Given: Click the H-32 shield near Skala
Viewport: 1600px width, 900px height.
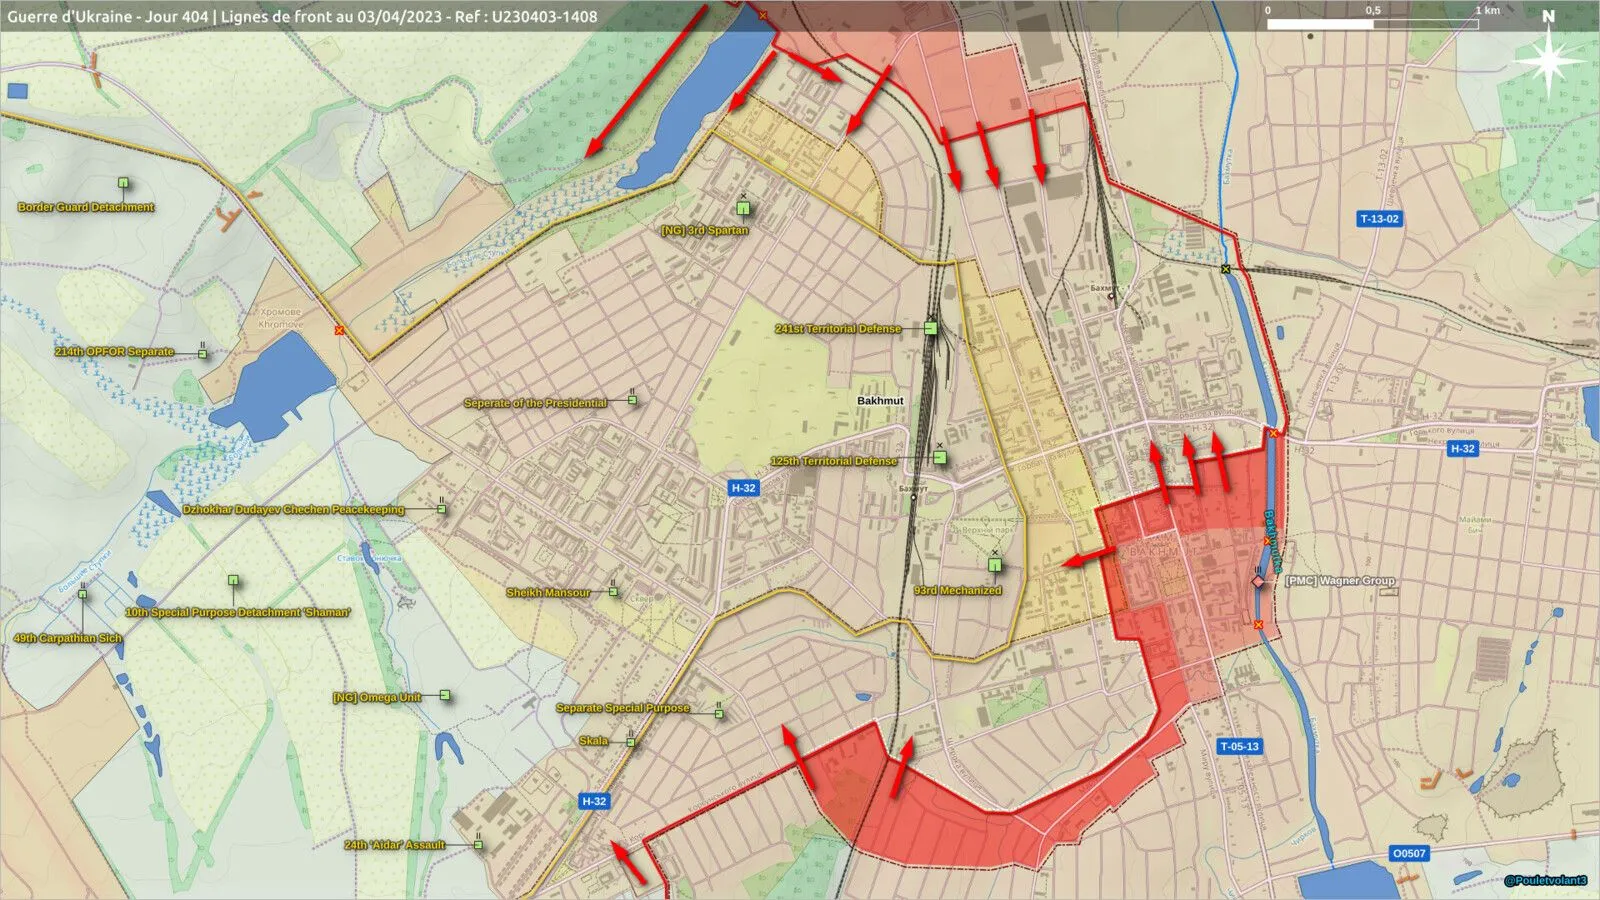Looking at the screenshot, I should click(594, 801).
